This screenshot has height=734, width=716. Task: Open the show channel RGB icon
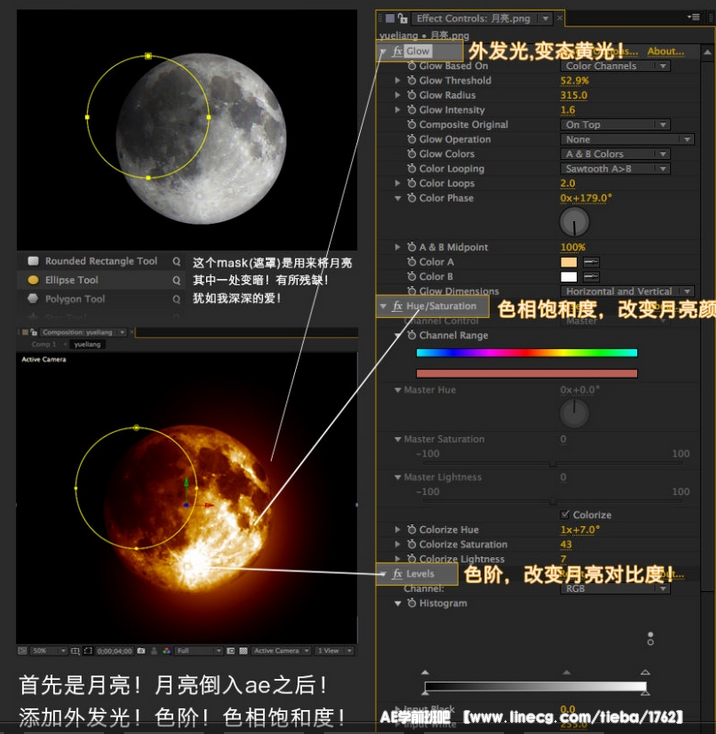tap(167, 651)
